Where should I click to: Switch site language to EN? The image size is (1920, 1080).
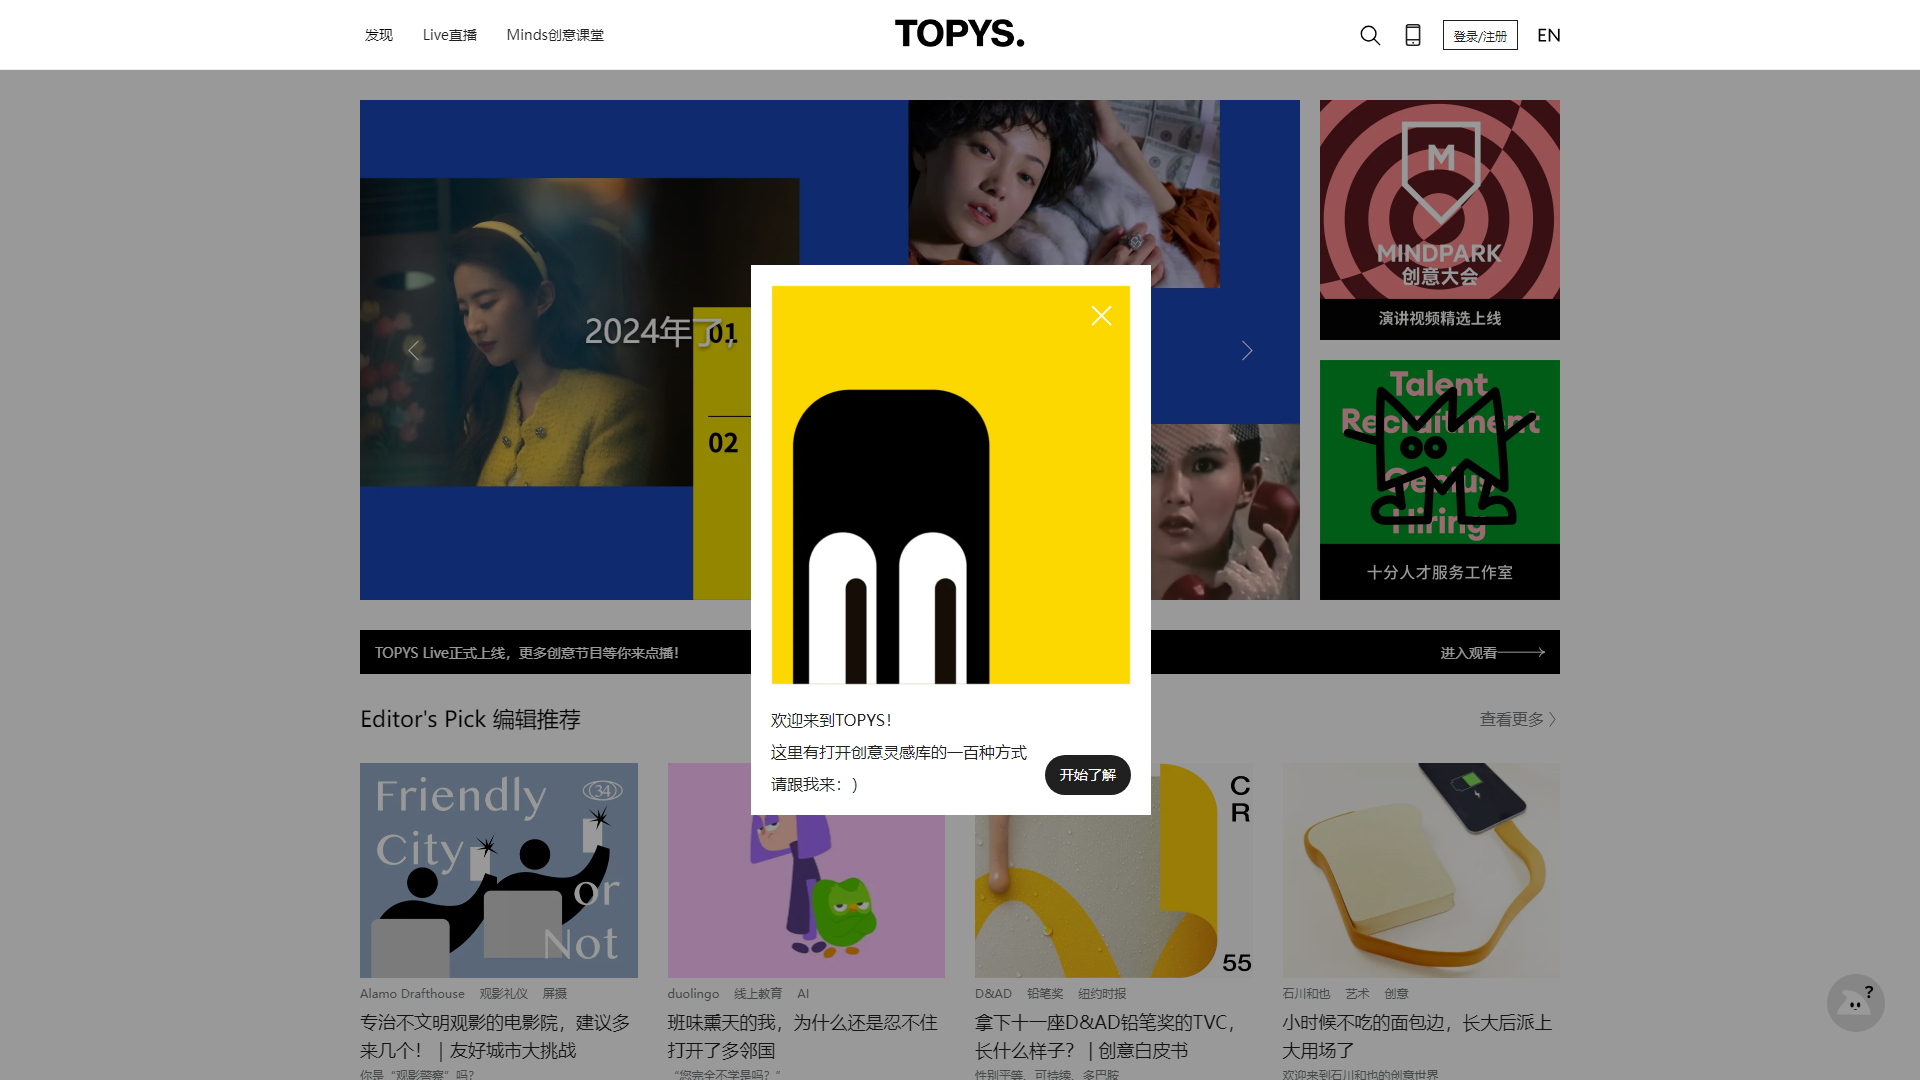1548,35
